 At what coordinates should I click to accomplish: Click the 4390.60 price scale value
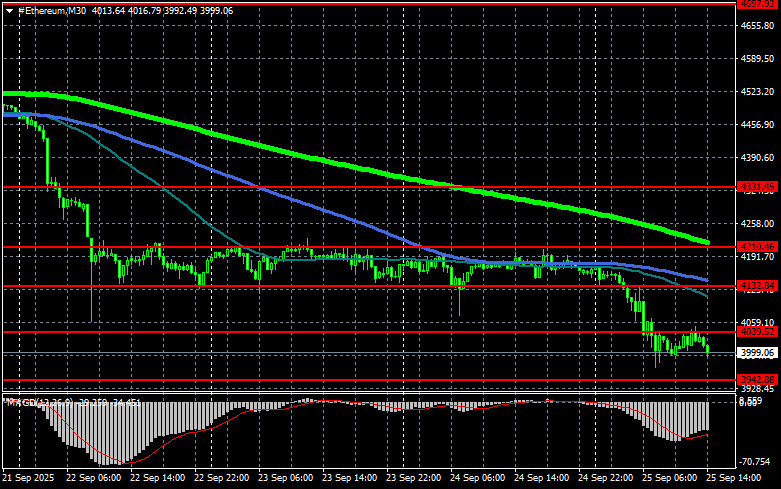pyautogui.click(x=757, y=158)
